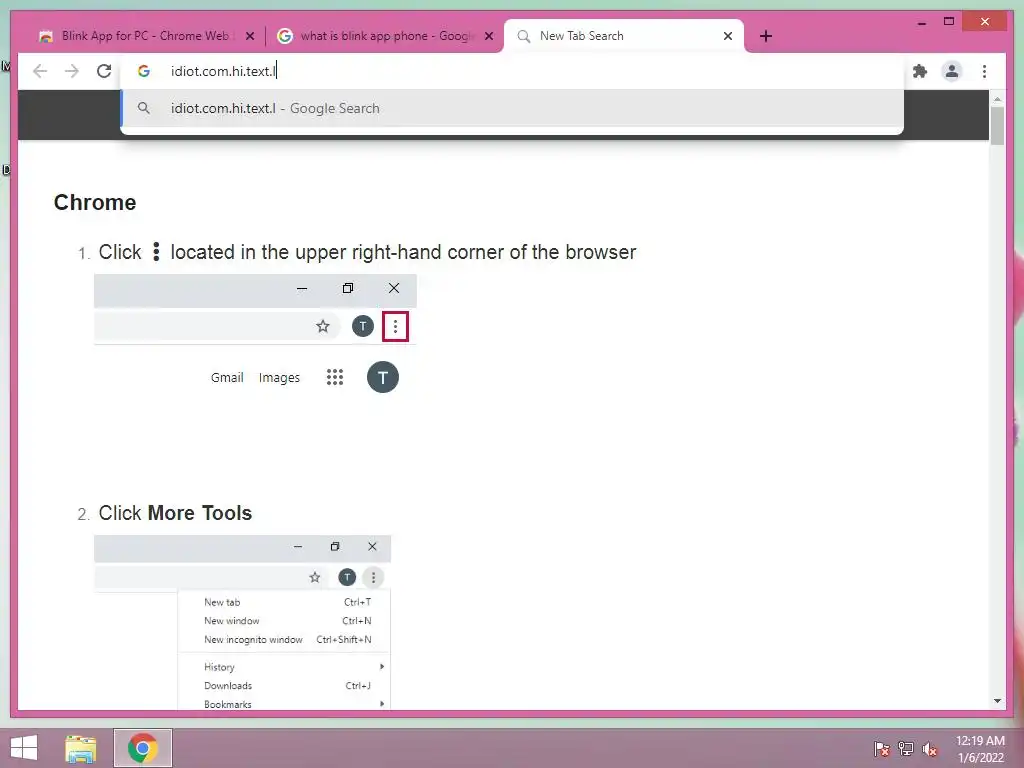Close the Blink App for PC tab
Viewport: 1024px width, 768px height.
pyautogui.click(x=249, y=36)
